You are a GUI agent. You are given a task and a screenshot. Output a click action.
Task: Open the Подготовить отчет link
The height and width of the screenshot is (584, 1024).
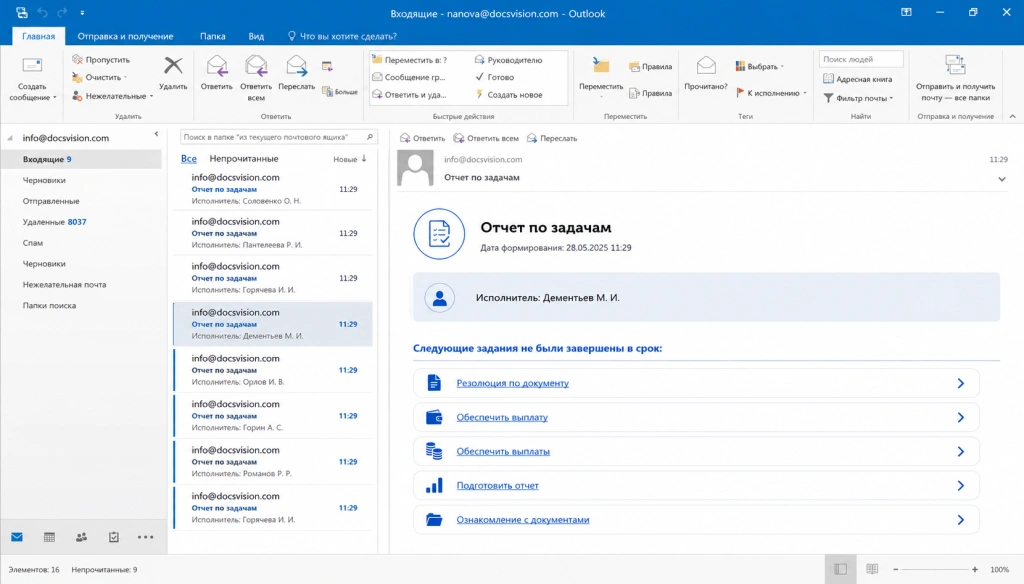coord(498,485)
